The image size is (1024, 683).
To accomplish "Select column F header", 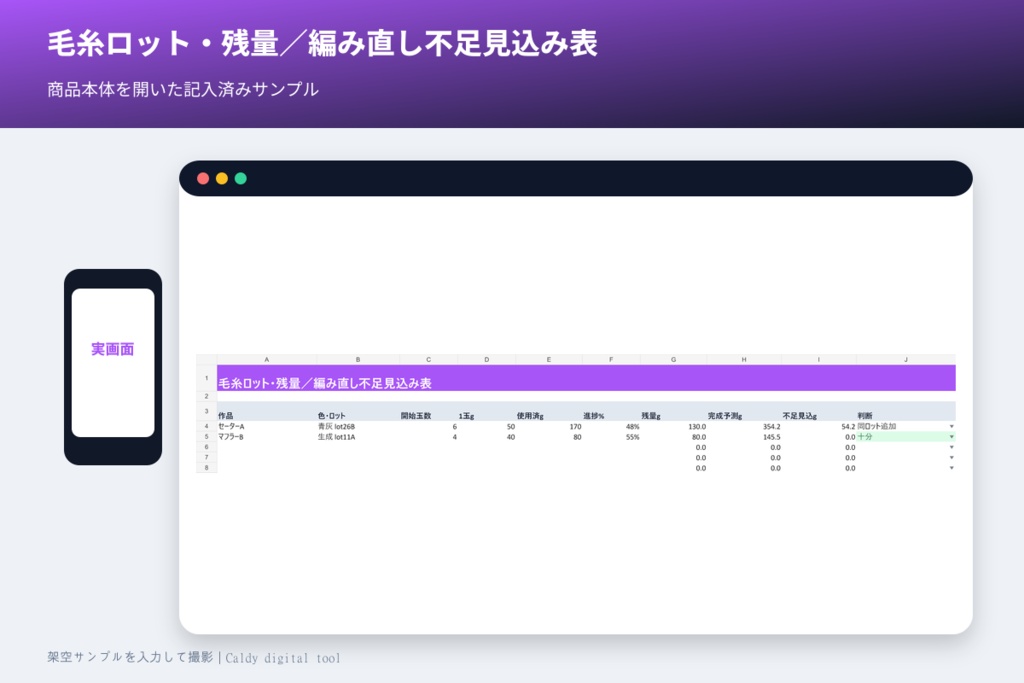I will 611,360.
